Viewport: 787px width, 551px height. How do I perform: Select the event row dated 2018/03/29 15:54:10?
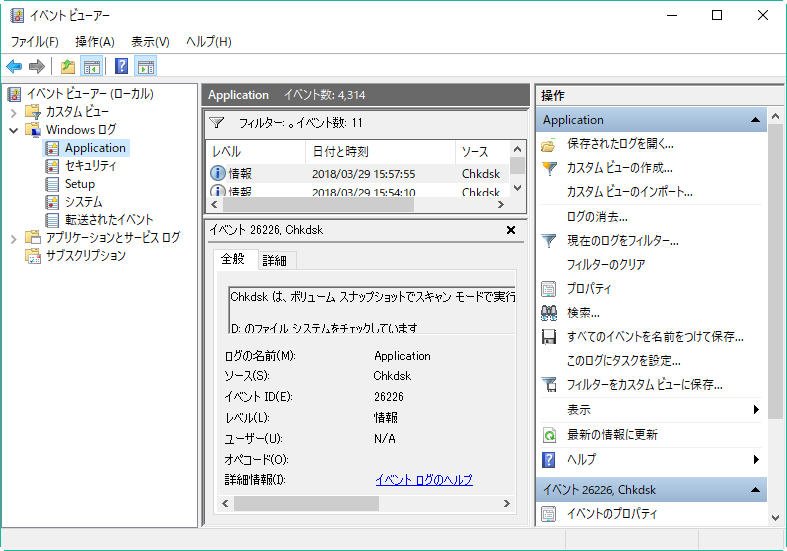(x=358, y=191)
